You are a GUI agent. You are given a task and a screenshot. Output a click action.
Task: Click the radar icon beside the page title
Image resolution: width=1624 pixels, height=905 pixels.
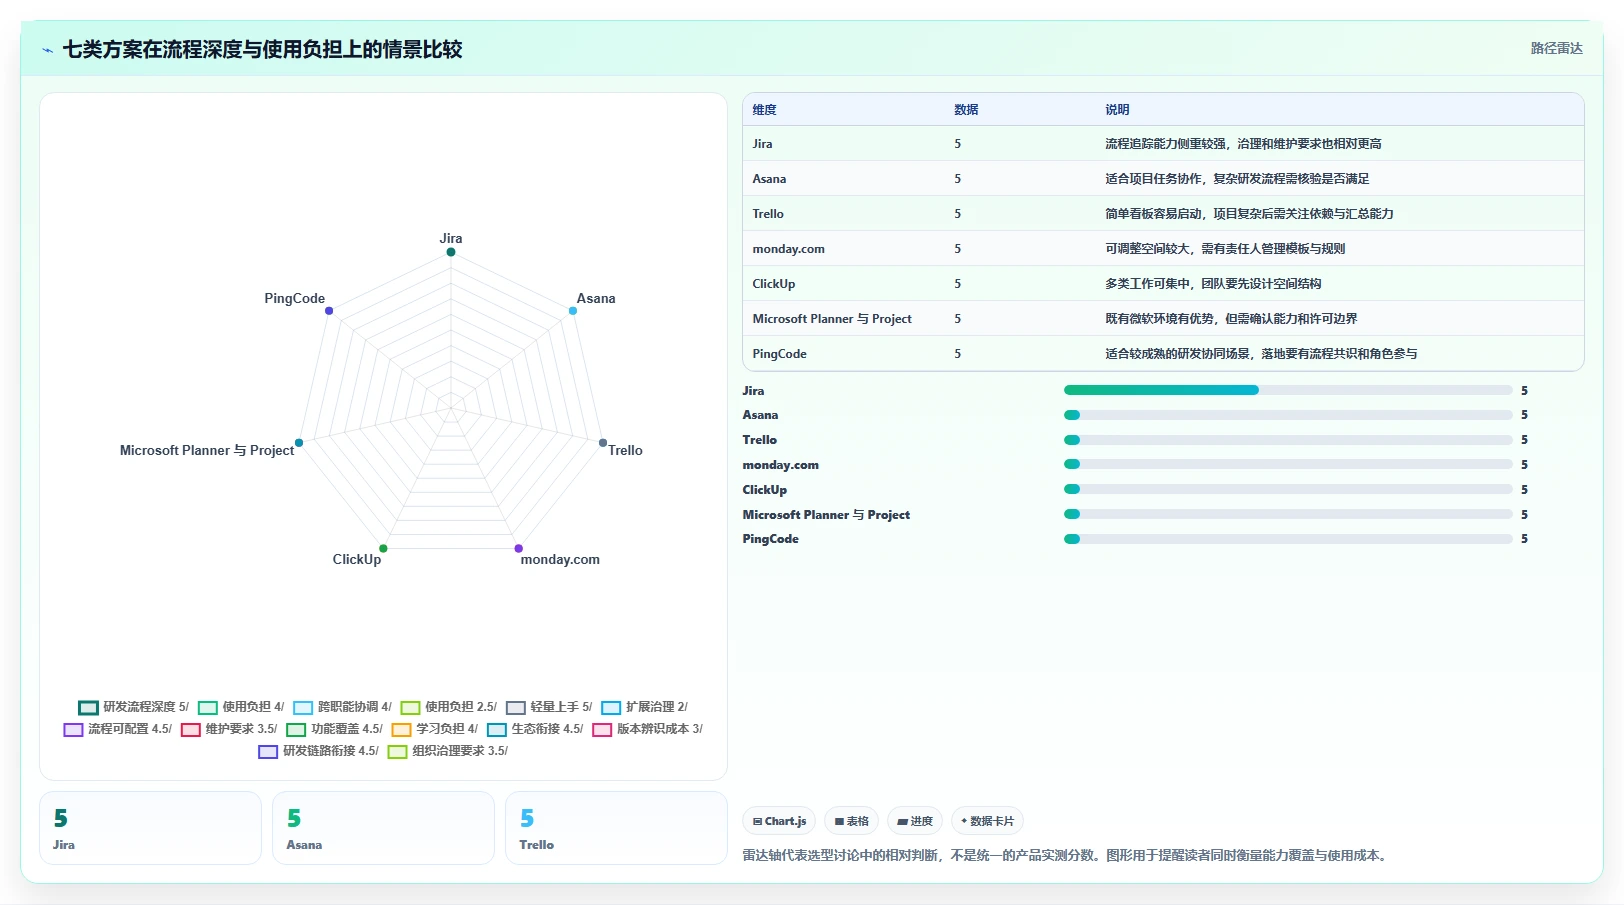[x=47, y=50]
